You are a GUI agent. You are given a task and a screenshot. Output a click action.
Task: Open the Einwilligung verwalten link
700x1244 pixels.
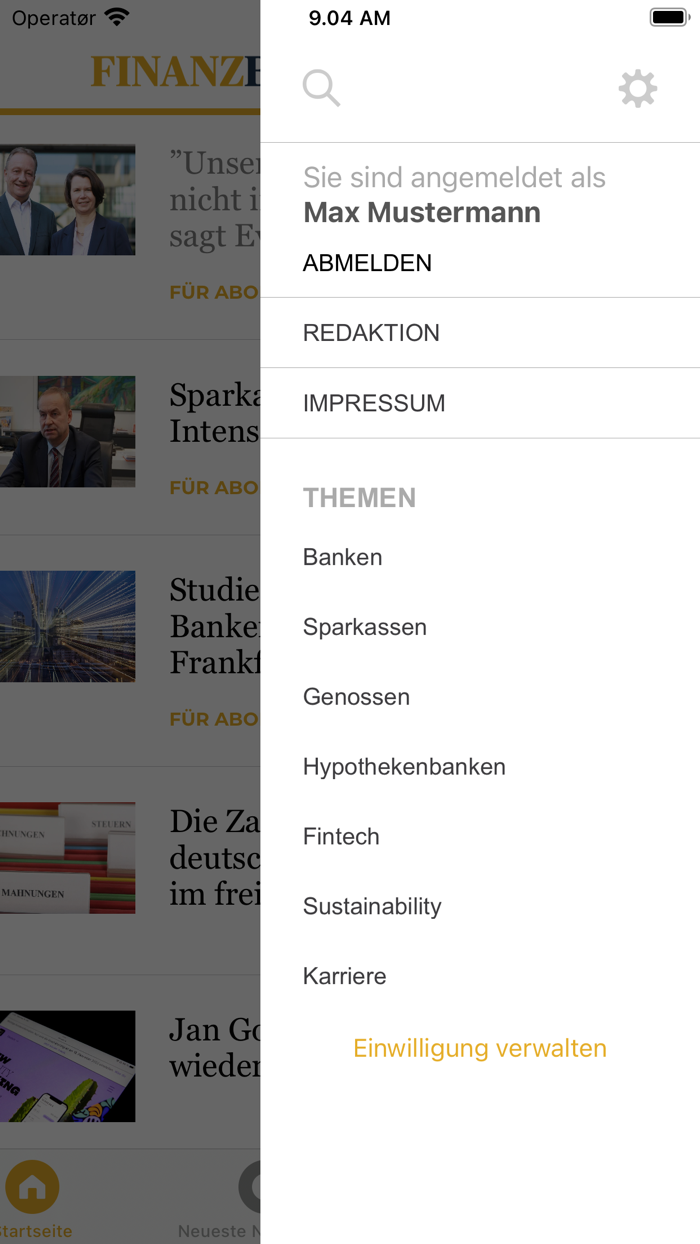coord(479,1048)
